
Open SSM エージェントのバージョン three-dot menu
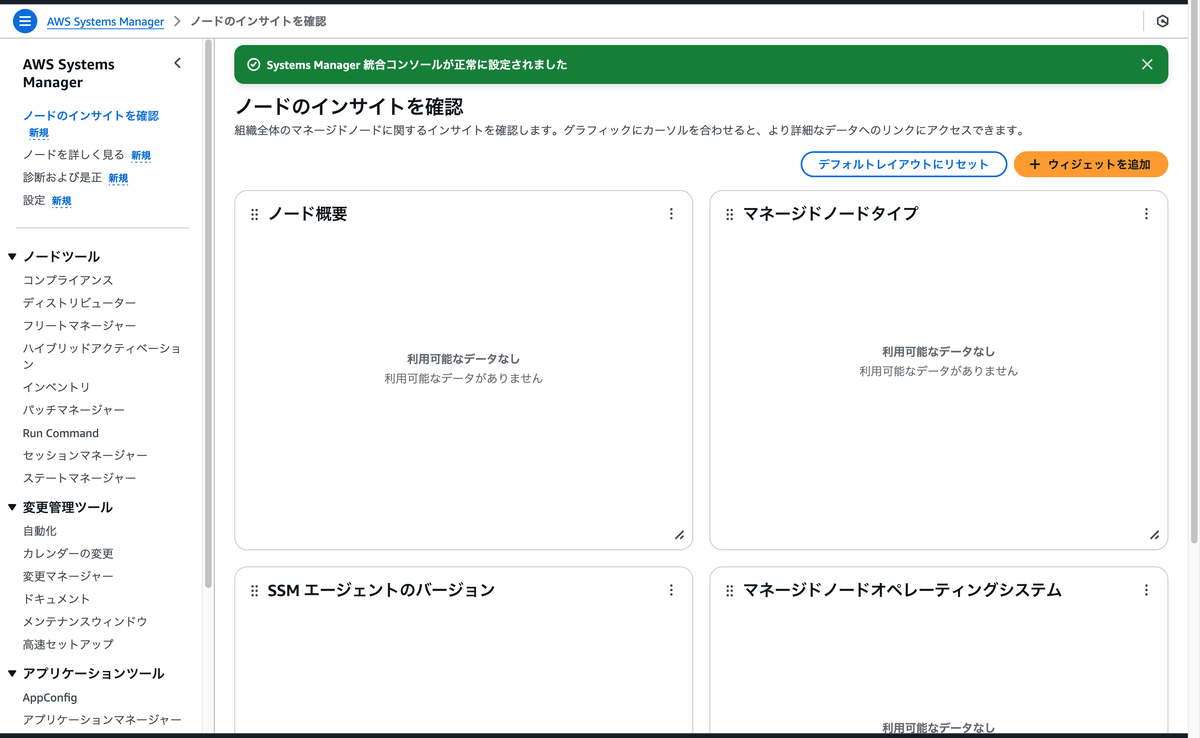point(671,590)
